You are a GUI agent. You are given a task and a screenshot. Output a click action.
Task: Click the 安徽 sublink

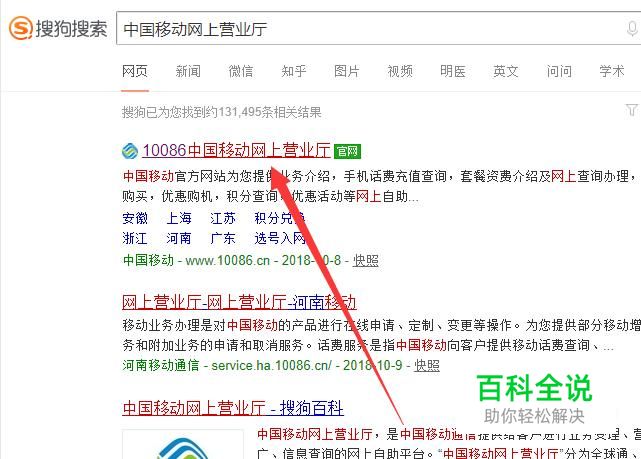(x=135, y=218)
